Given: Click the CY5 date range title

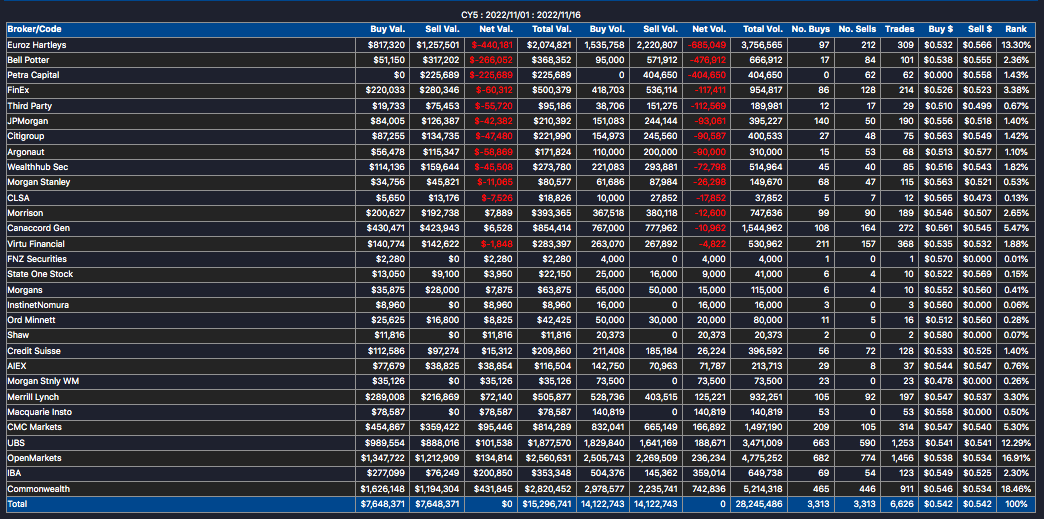Looking at the screenshot, I should (x=521, y=14).
